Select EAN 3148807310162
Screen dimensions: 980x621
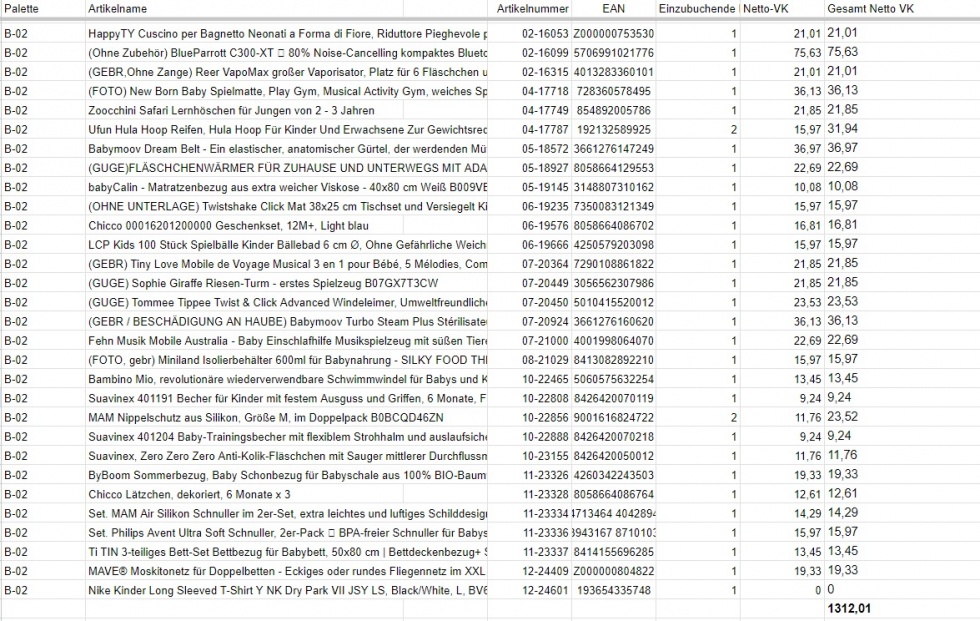(x=613, y=187)
